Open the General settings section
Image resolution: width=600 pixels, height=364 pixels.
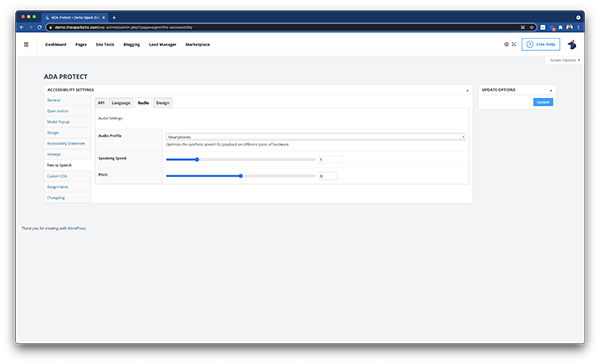point(54,100)
